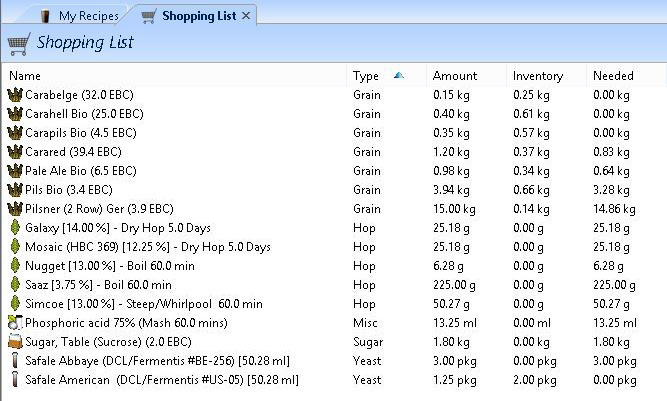Click the hop icon next to Saaz
Viewport: 667px width, 401px height.
coord(15,285)
